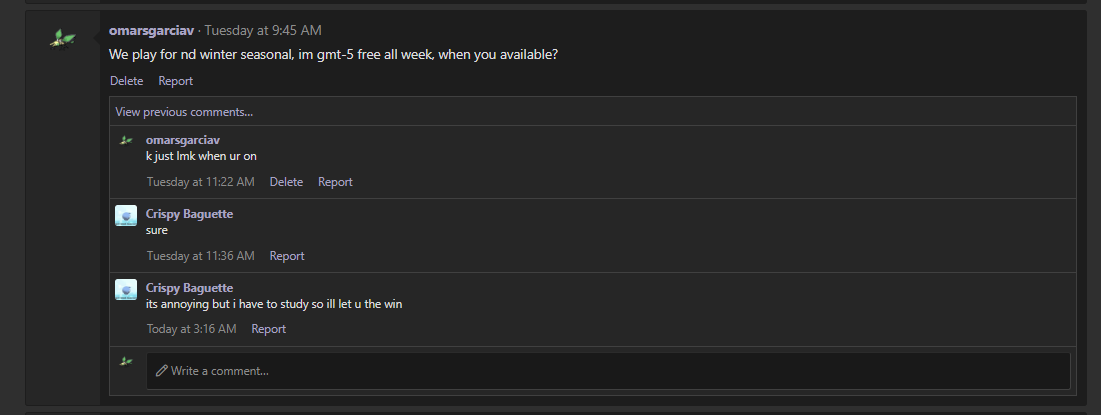Click the pencil icon in the comment box

161,370
